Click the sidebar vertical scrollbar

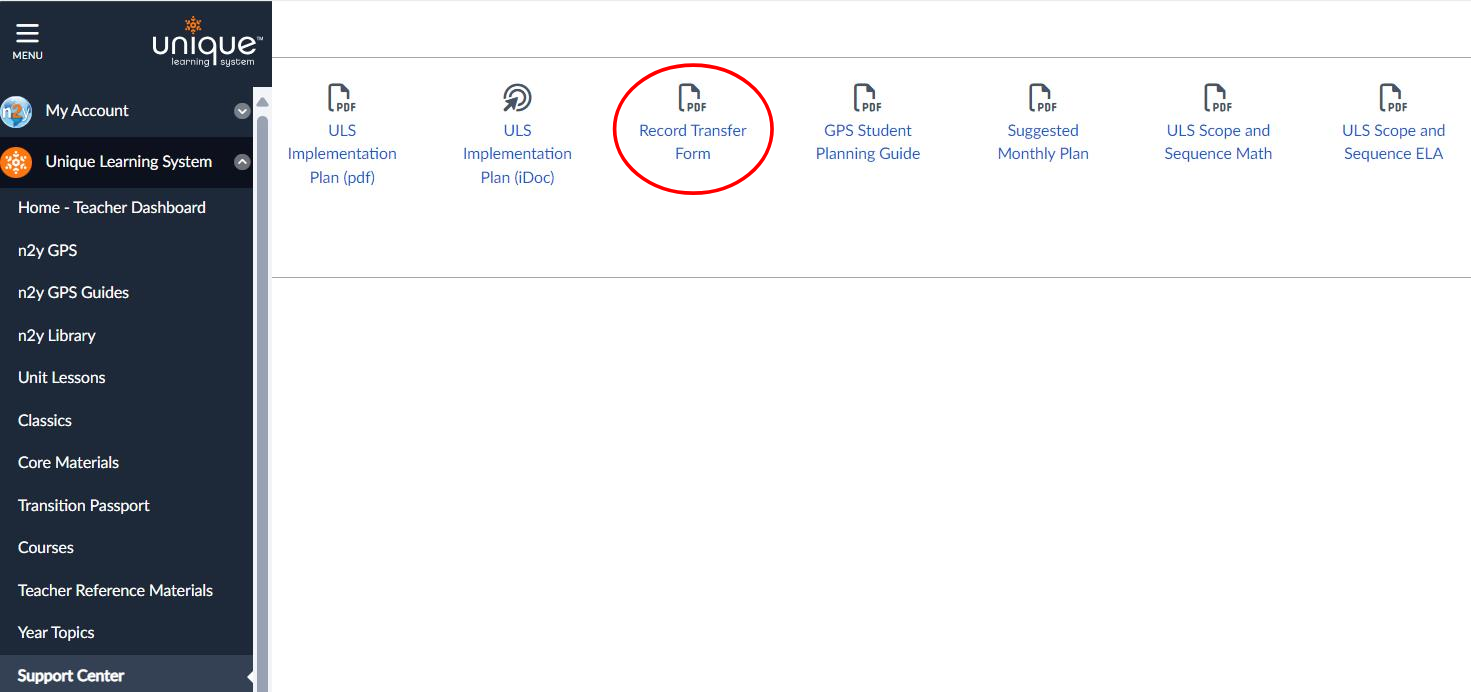point(262,400)
